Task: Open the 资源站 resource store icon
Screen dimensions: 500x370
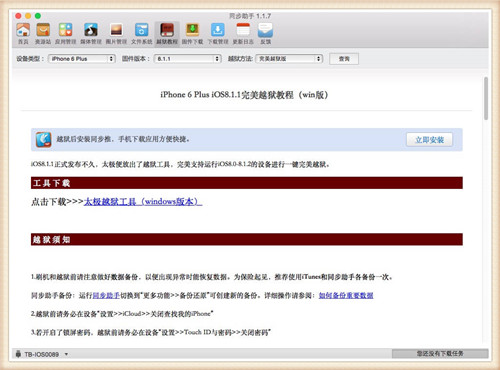Action: coord(43,33)
